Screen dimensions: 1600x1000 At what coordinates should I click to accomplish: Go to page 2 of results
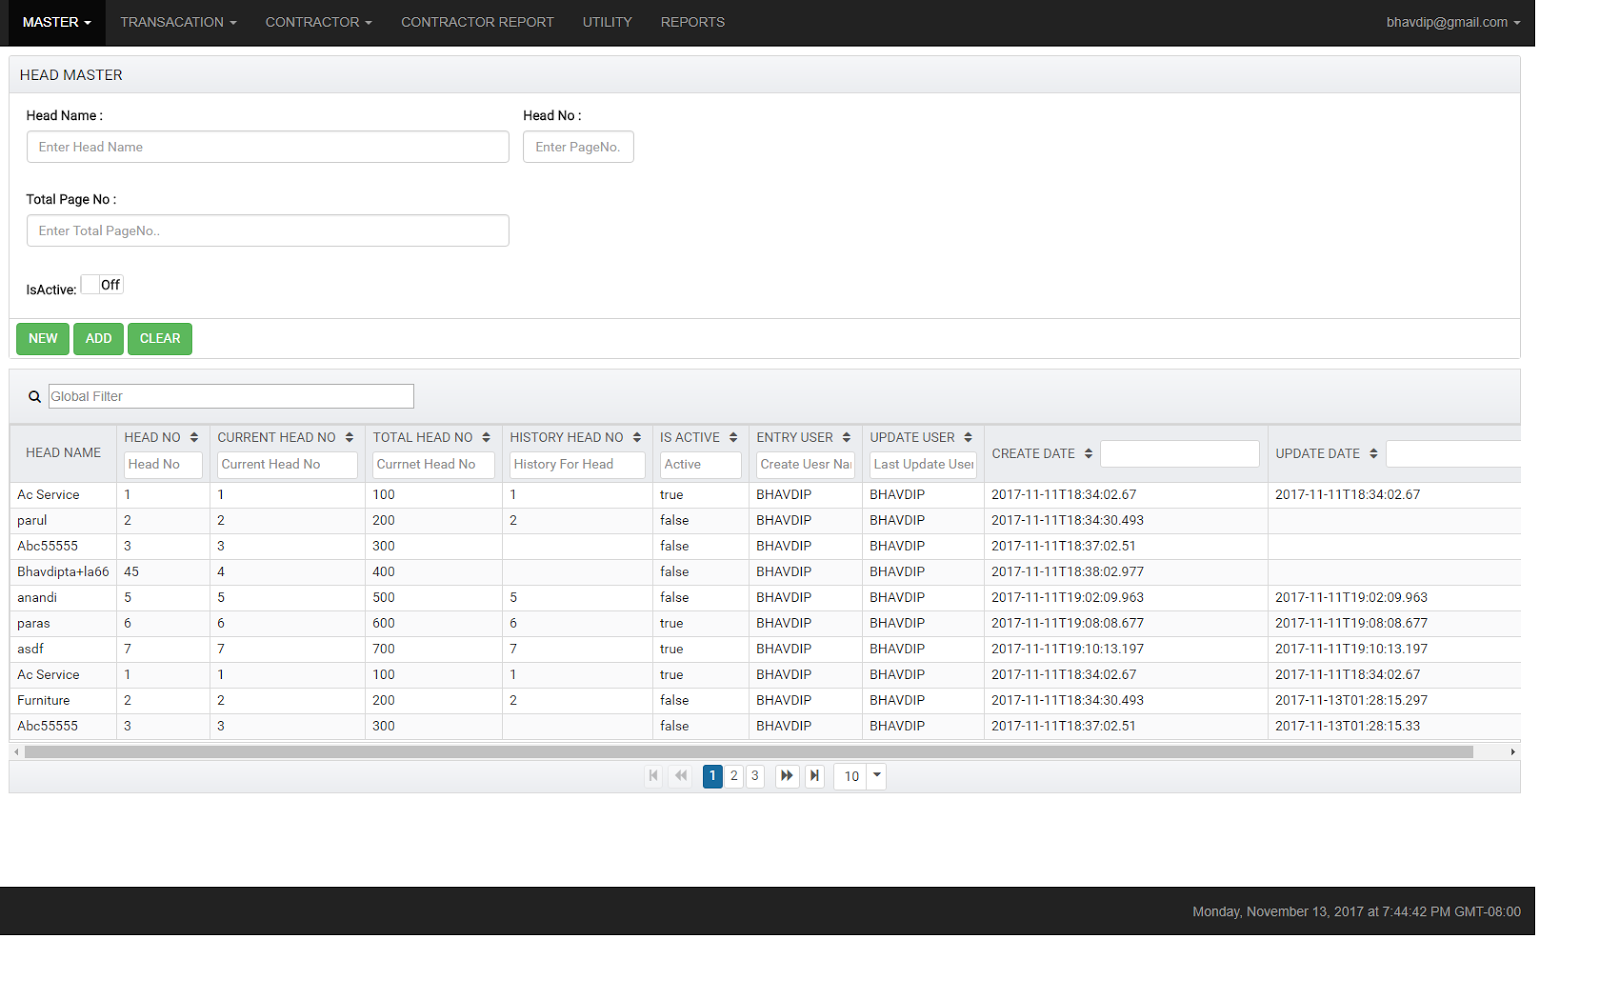tap(734, 776)
